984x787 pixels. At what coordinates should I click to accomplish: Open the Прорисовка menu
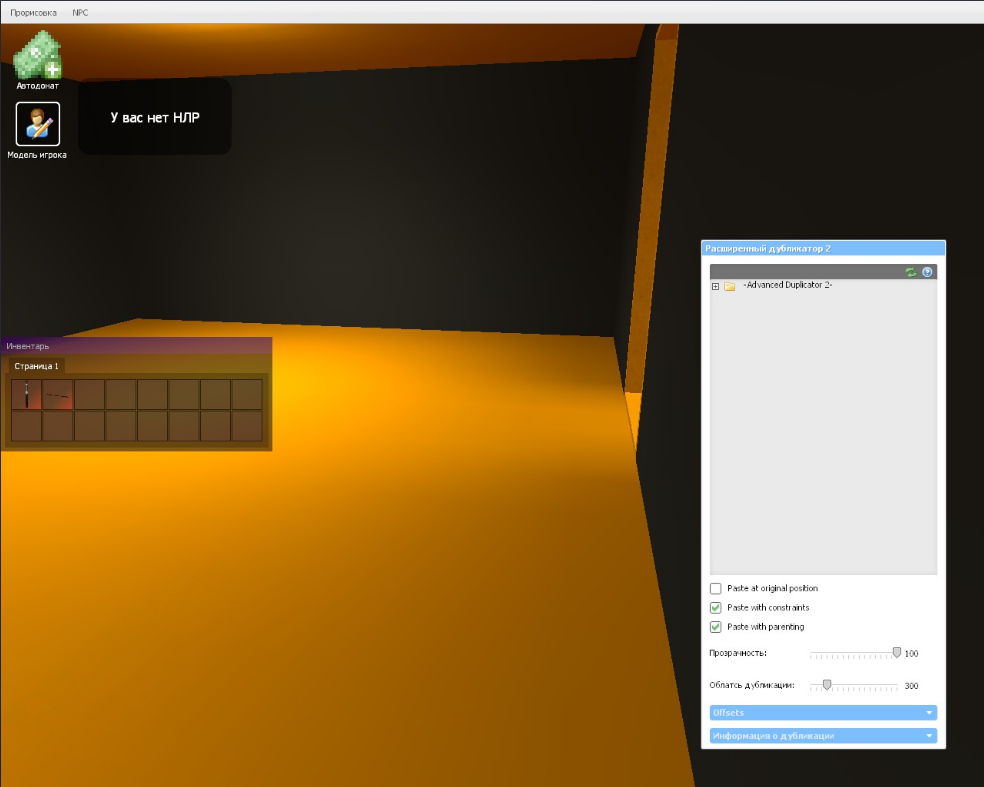[33, 12]
